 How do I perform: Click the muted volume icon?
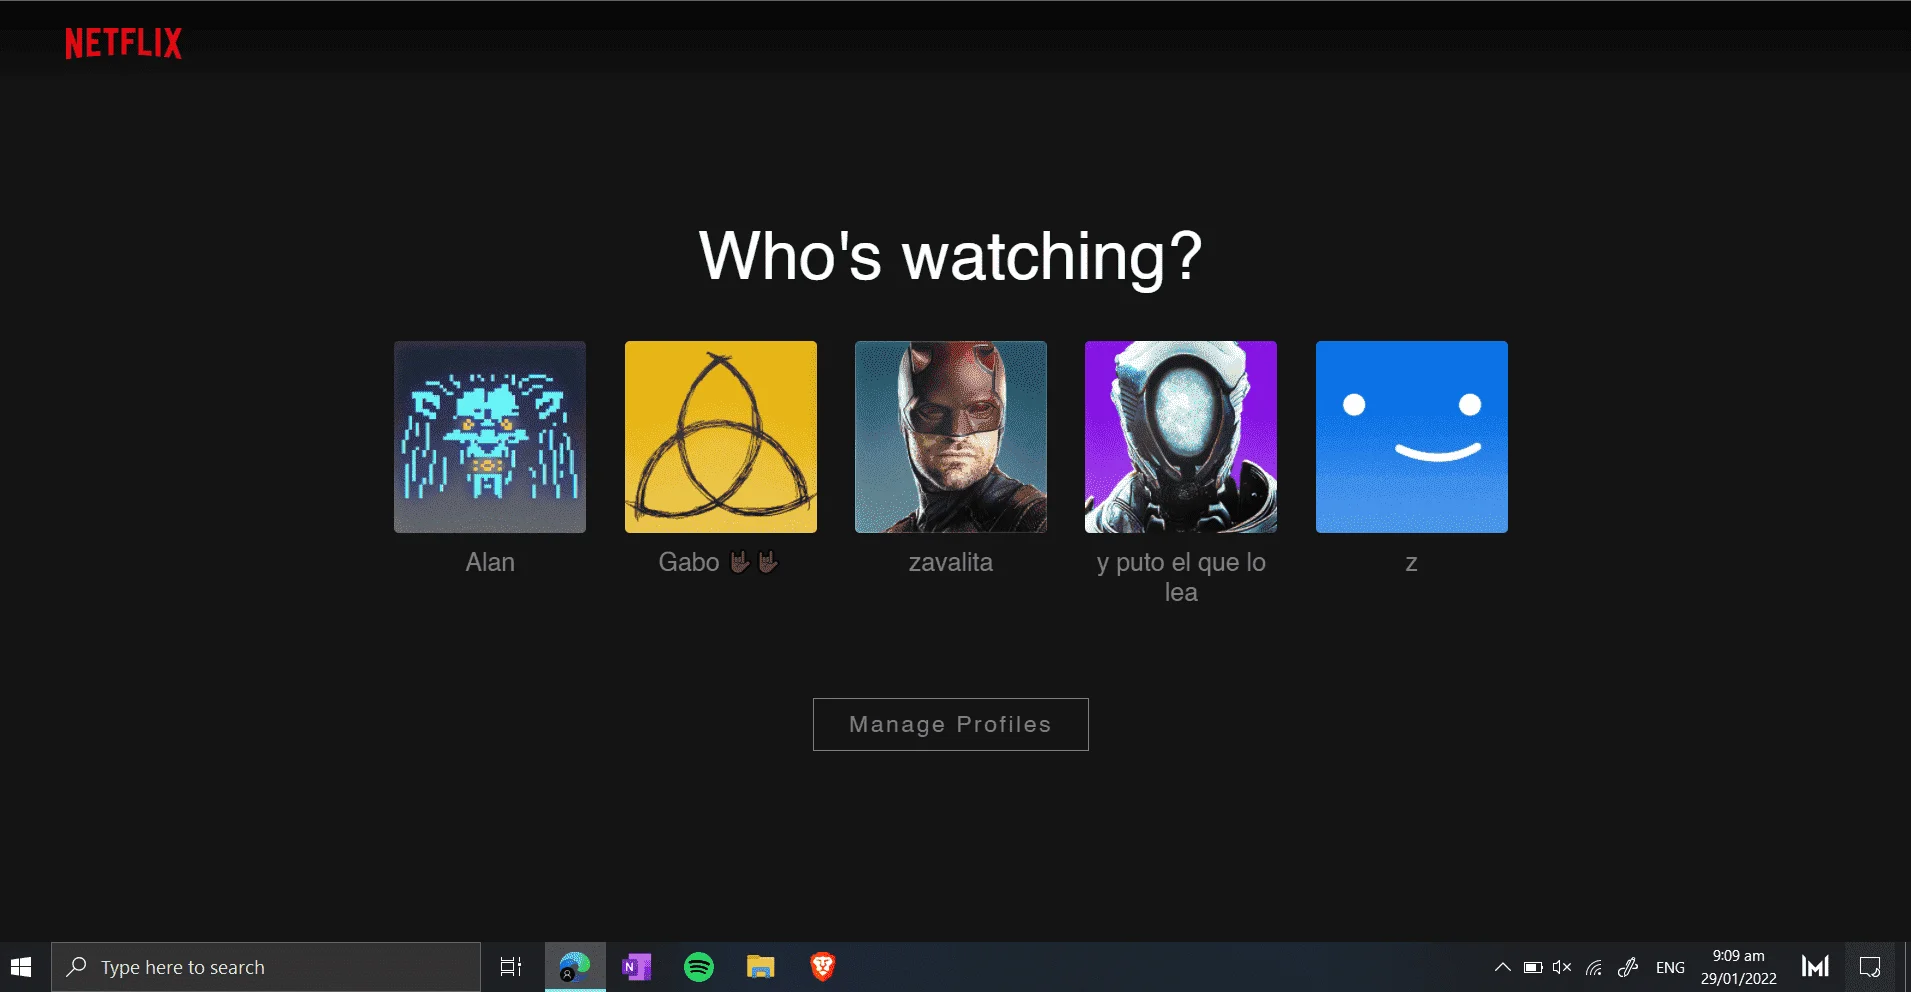[1562, 967]
